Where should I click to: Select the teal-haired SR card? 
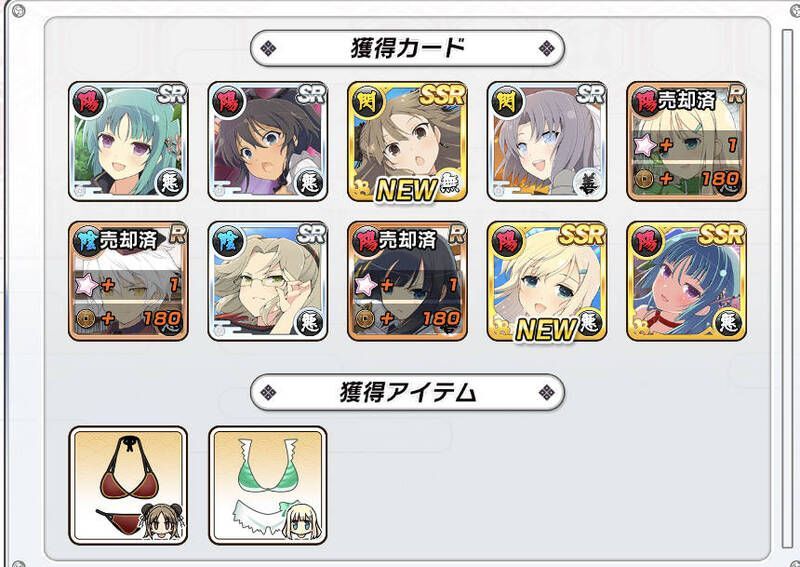128,141
